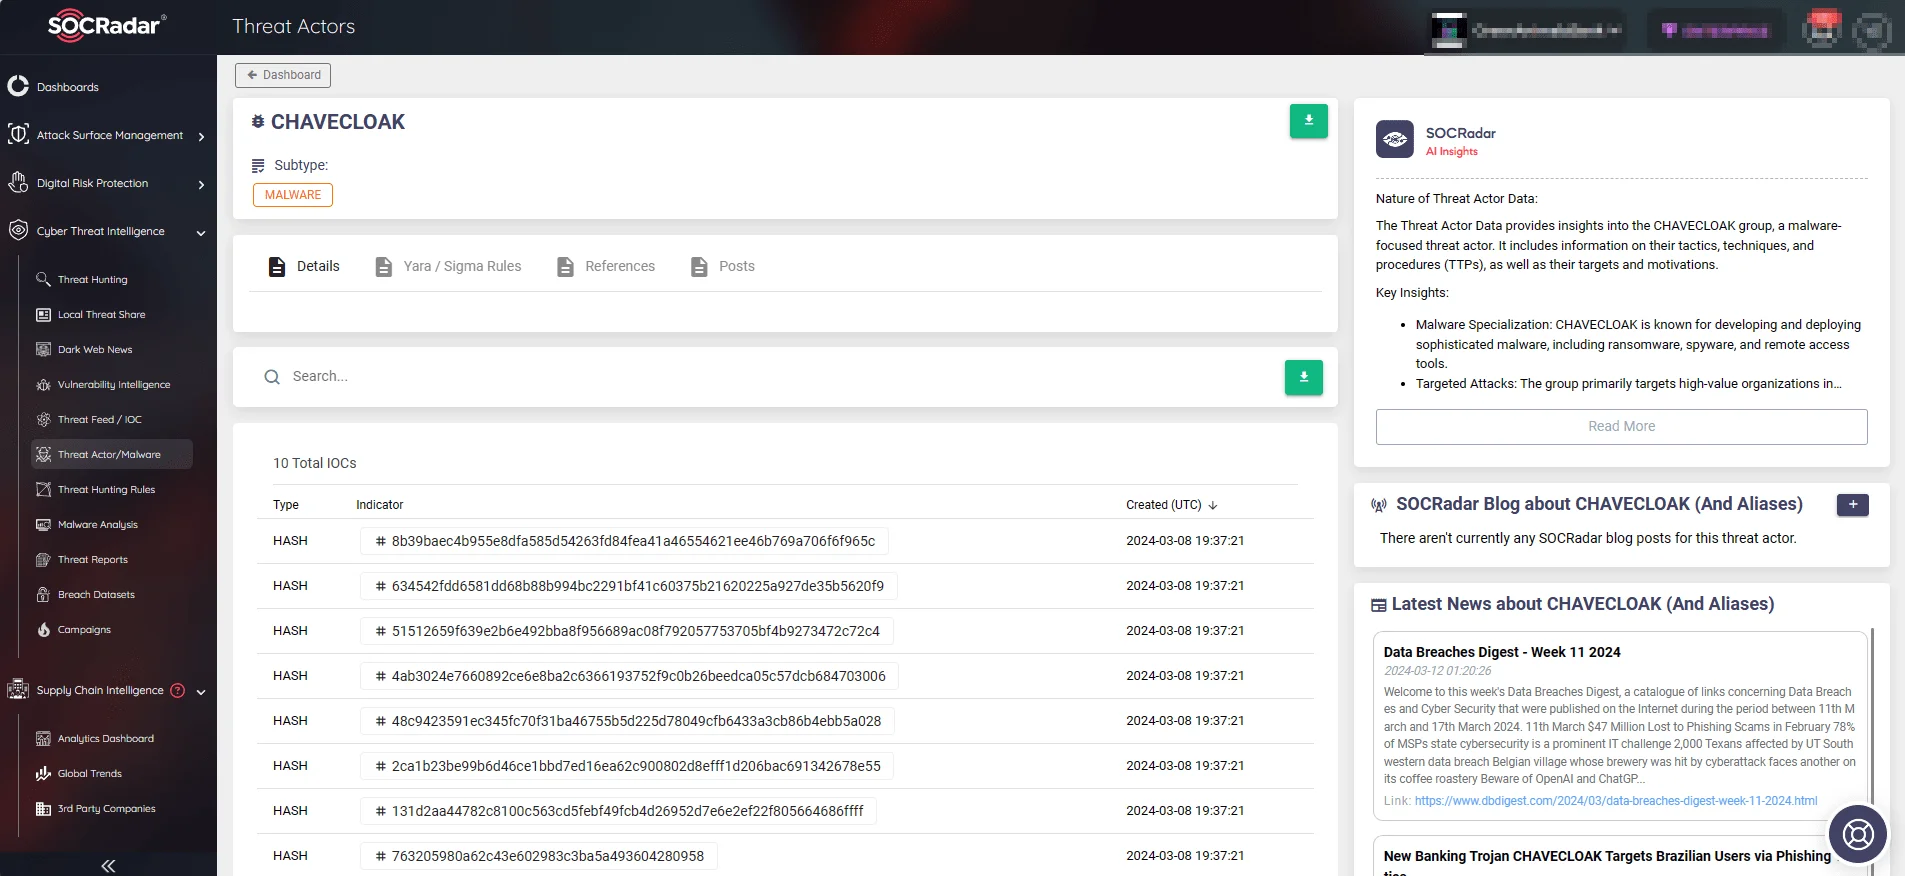
Task: Expand Attack Surface Management chevron
Action: 201,136
